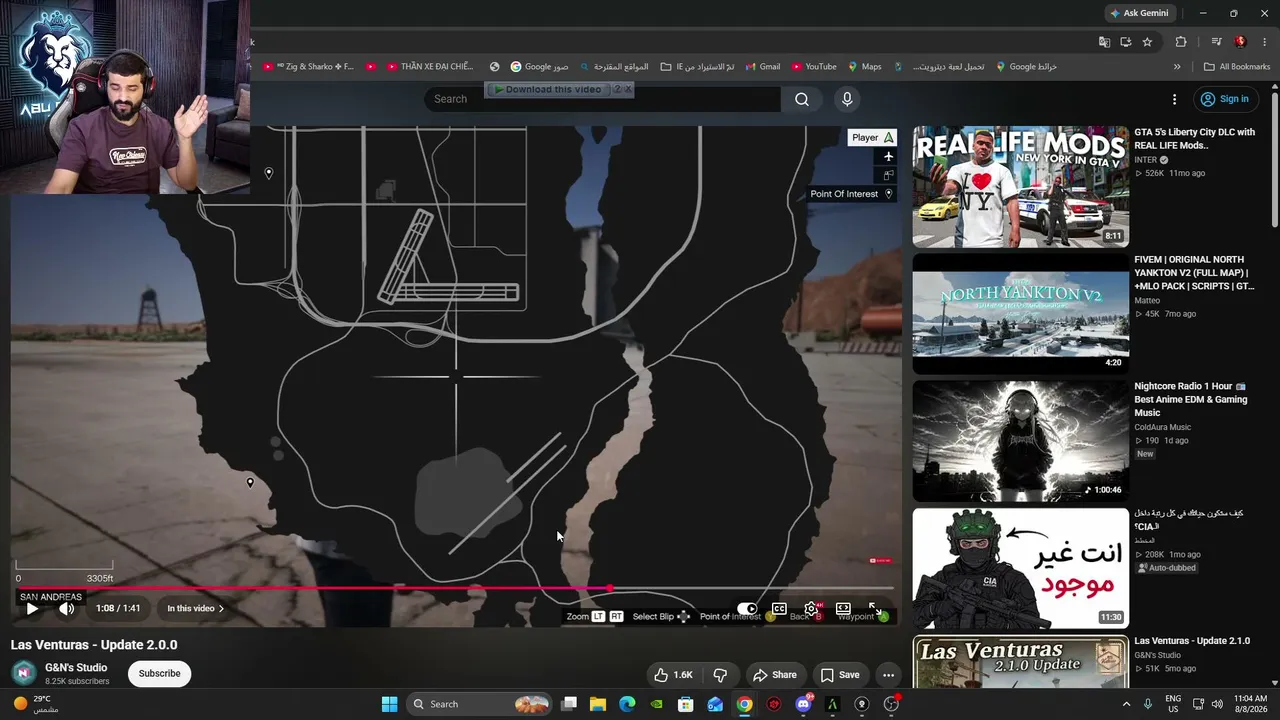Open G&N's Studio channel avatar
1280x720 pixels.
point(24,673)
